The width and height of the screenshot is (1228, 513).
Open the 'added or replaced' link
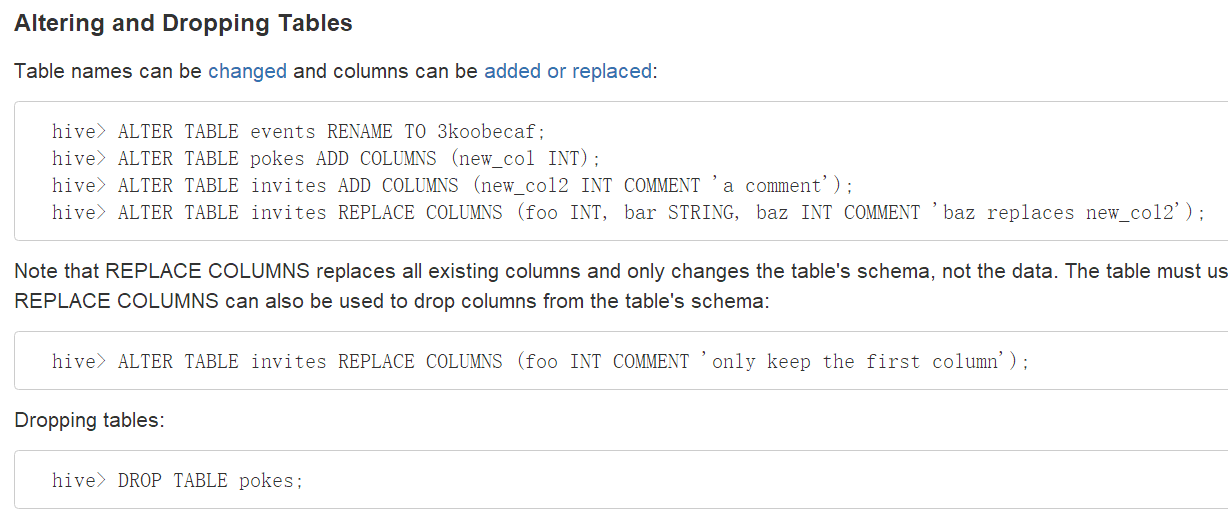[x=567, y=72]
